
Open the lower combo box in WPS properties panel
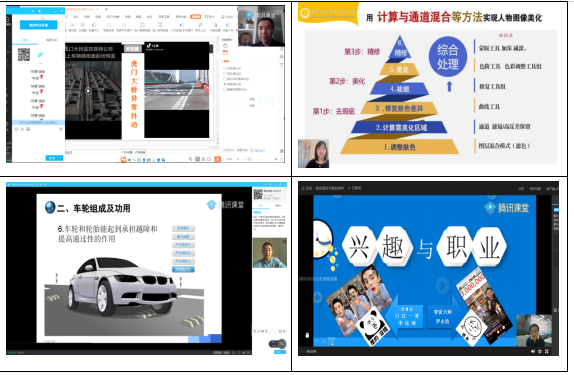[x=266, y=105]
